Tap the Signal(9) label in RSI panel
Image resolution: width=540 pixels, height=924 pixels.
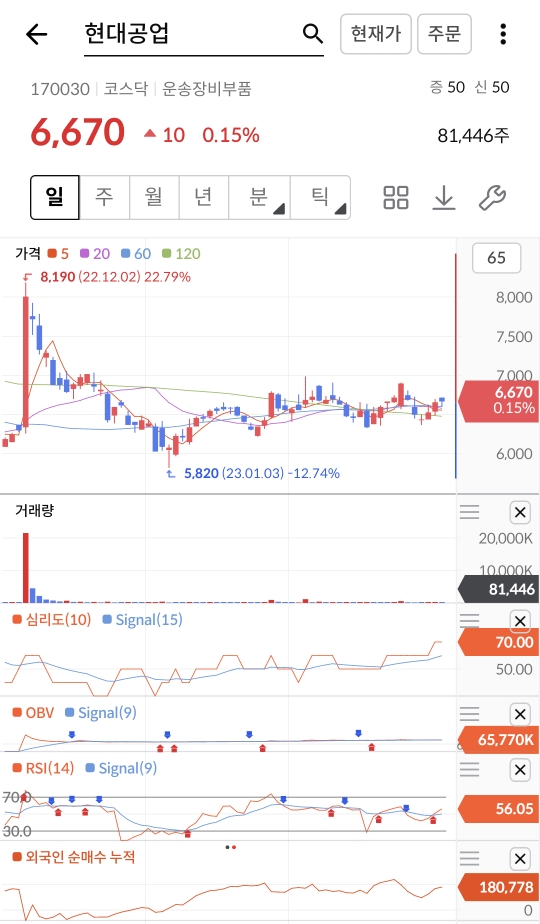click(x=121, y=768)
